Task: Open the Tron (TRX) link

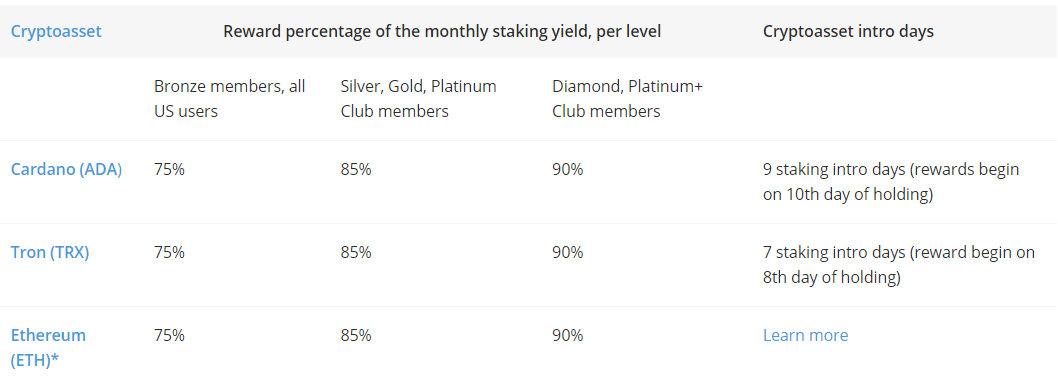Action: (x=50, y=252)
